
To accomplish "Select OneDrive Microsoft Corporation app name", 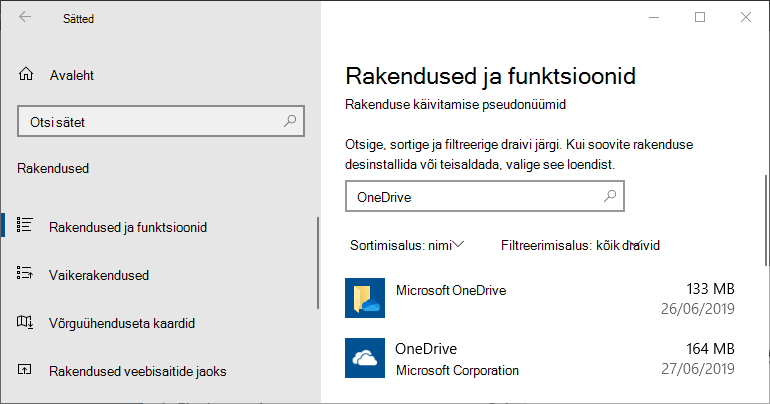I will coord(426,349).
